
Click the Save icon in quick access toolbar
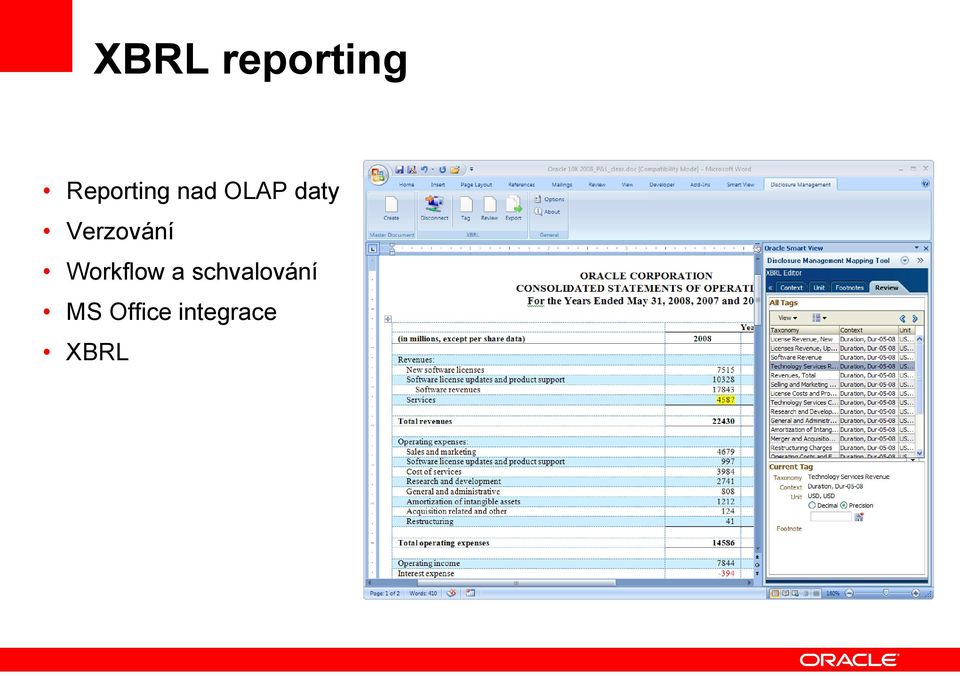coord(399,170)
